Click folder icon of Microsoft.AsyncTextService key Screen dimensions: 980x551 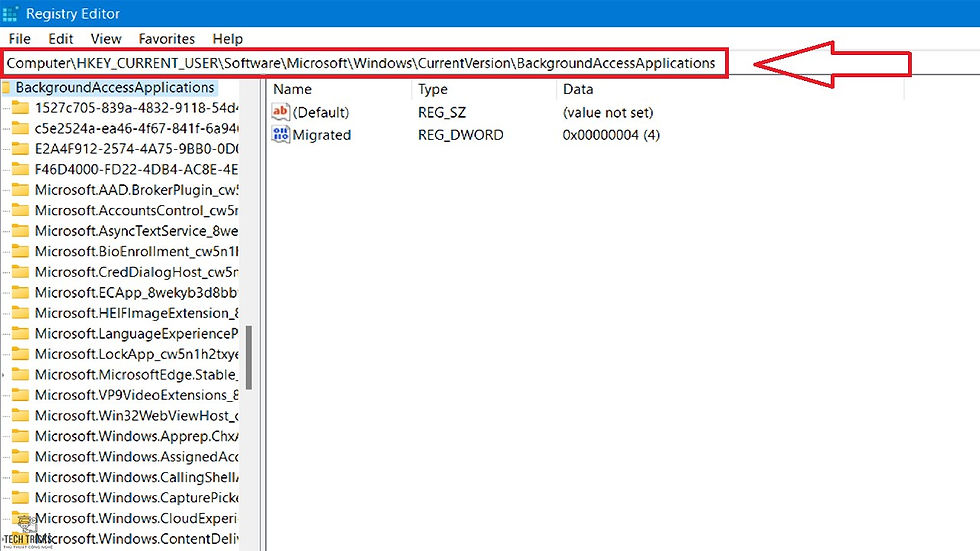[x=21, y=231]
